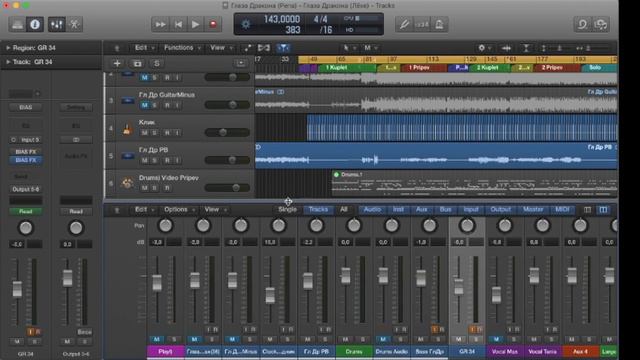The width and height of the screenshot is (640, 360).
Task: Switch mixer to Tracks view
Action: 318,210
